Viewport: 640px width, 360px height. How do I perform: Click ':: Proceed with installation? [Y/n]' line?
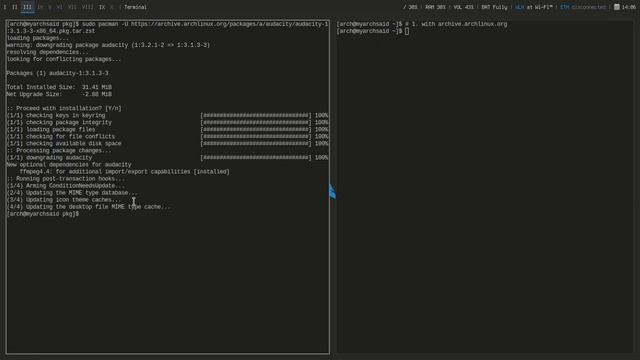pos(64,108)
